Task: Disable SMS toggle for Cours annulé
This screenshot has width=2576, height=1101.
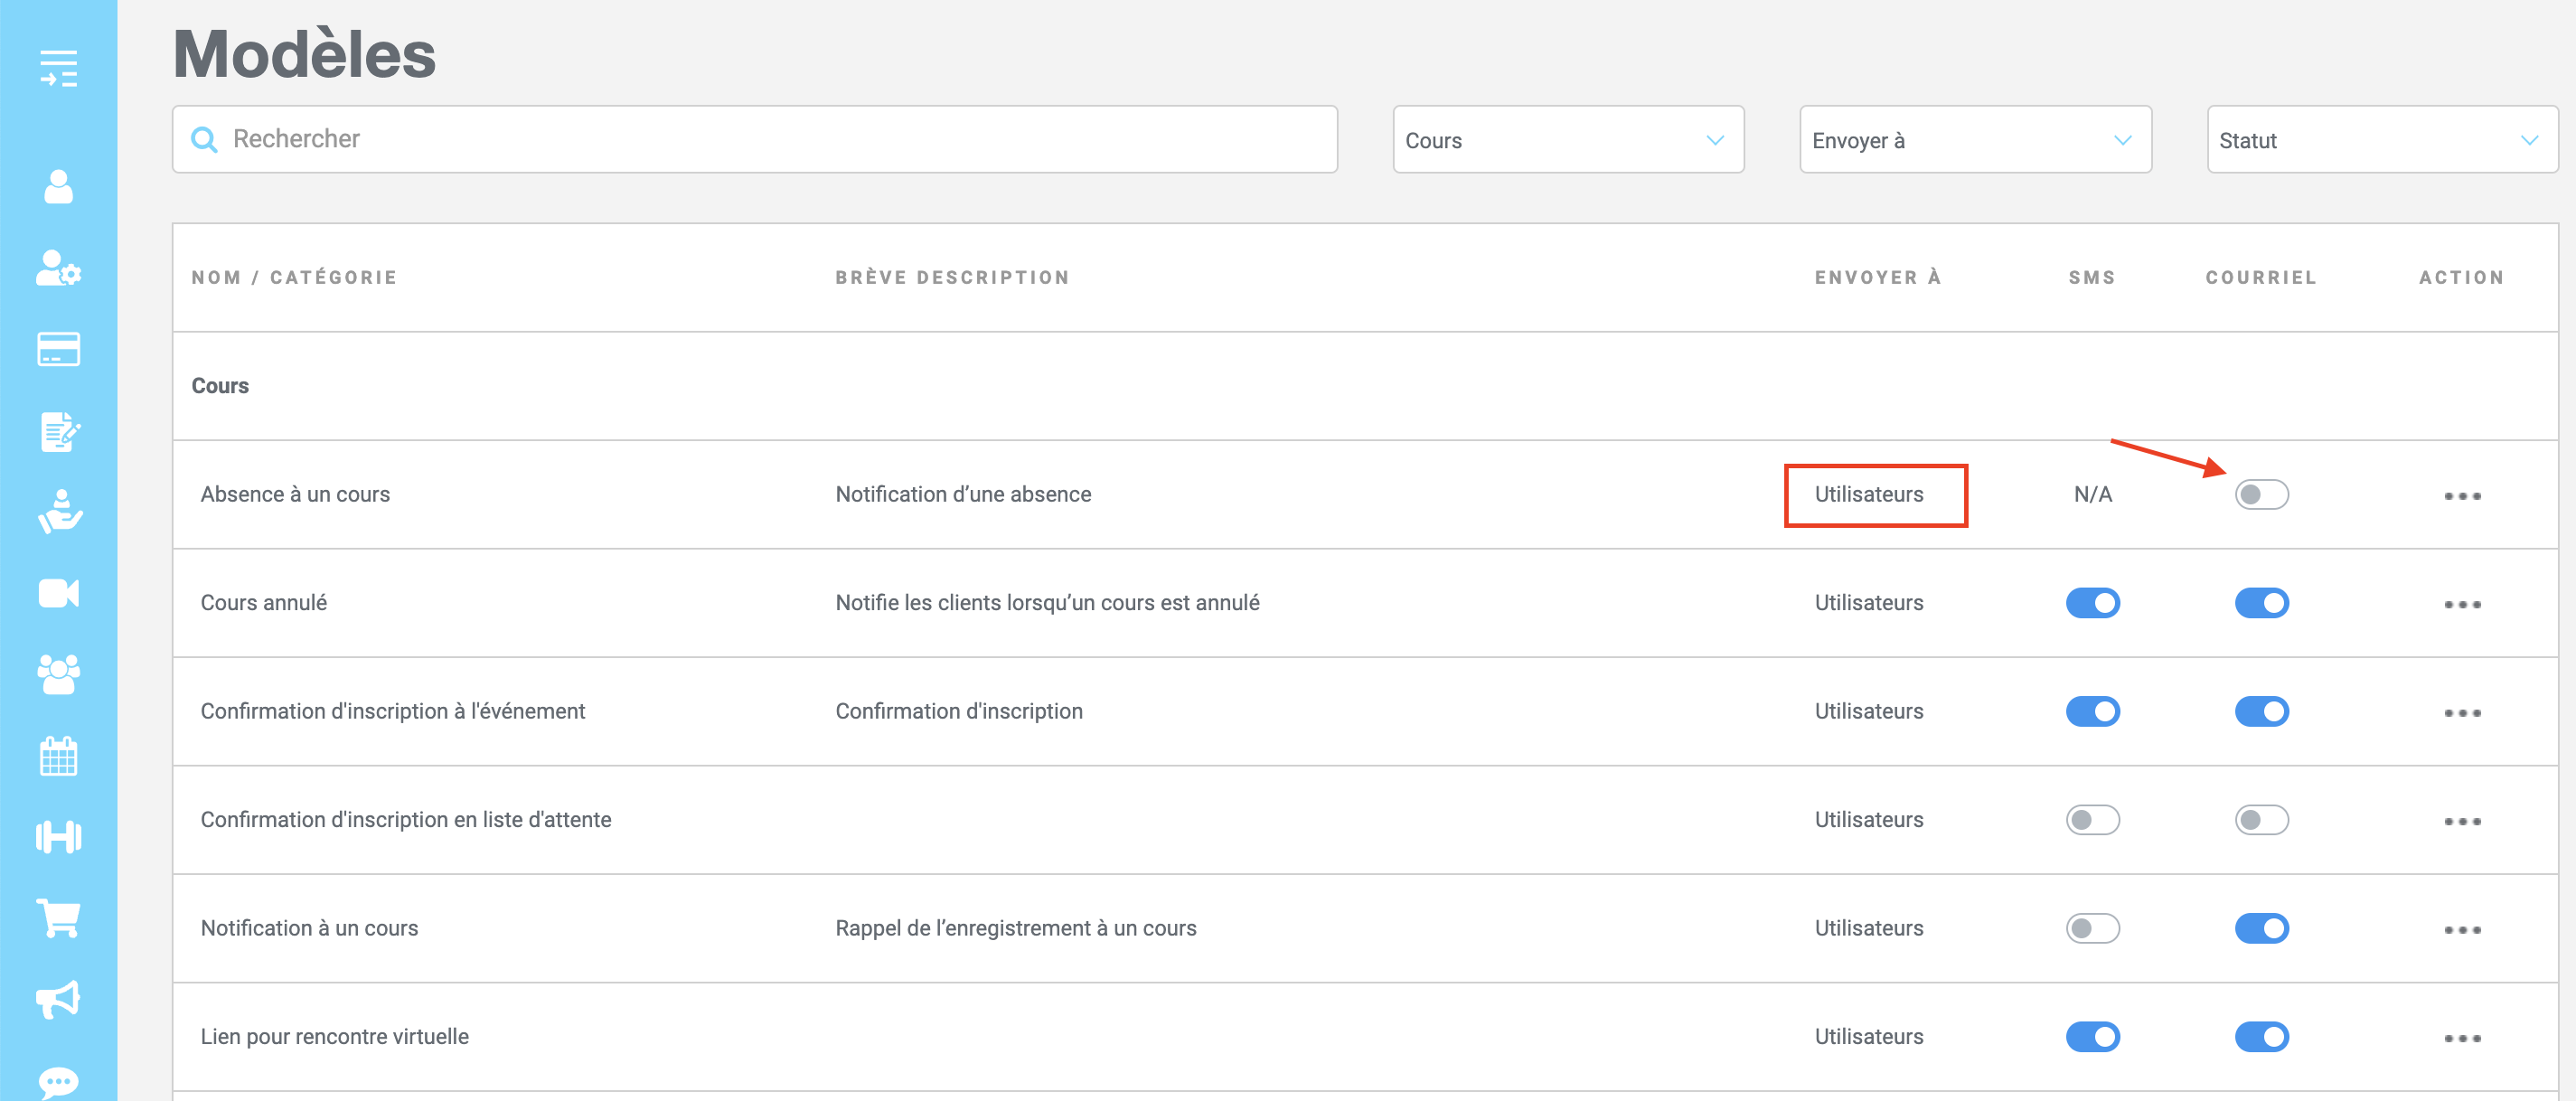Action: click(2092, 603)
